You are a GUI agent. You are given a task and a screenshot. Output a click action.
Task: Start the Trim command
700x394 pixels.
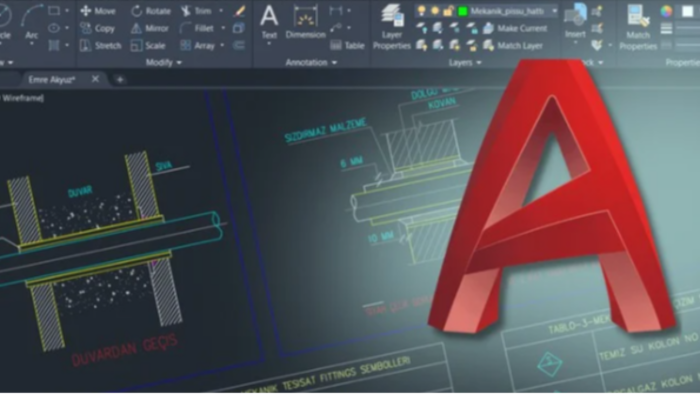click(x=197, y=11)
